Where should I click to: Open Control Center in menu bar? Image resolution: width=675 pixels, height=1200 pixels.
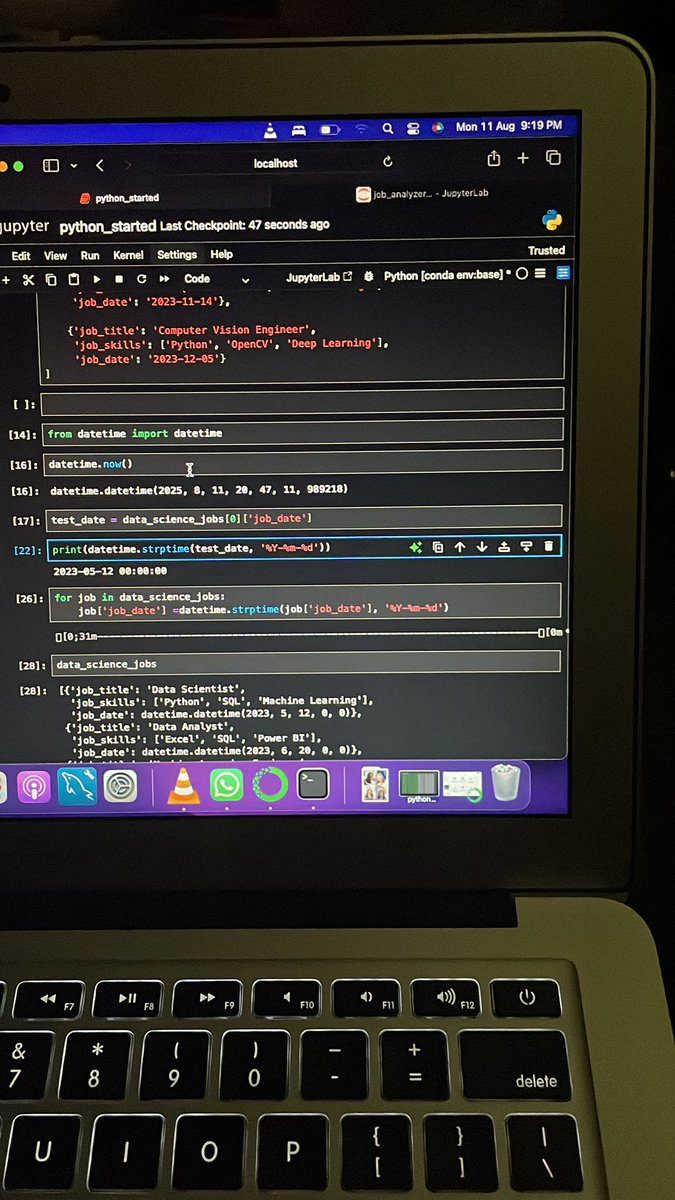coord(412,128)
